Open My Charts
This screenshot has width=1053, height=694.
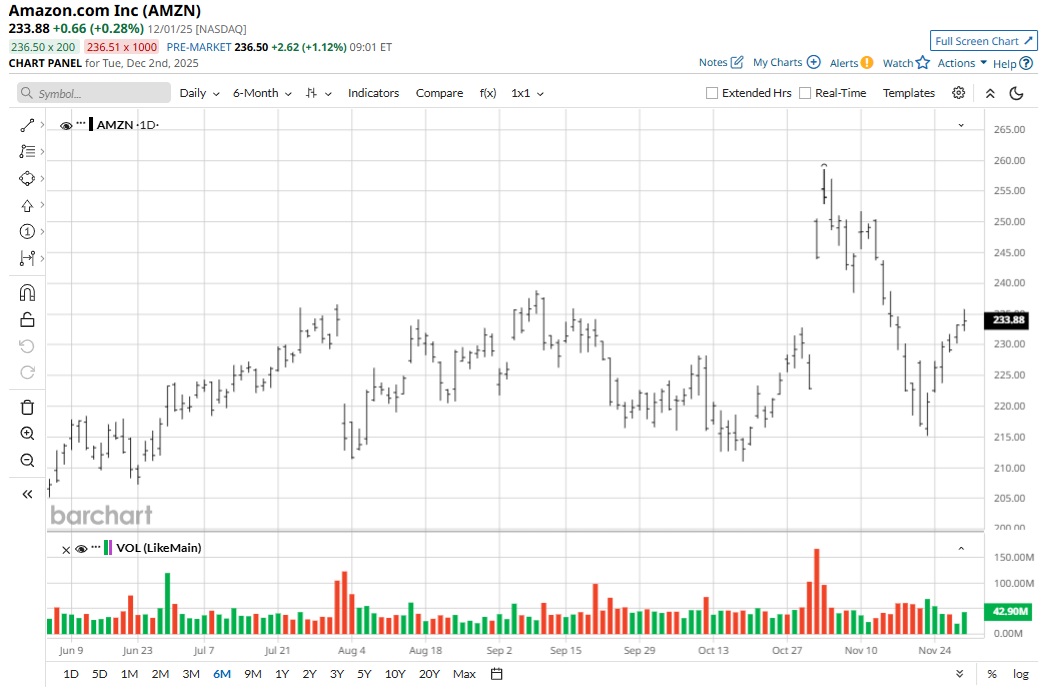tap(786, 62)
